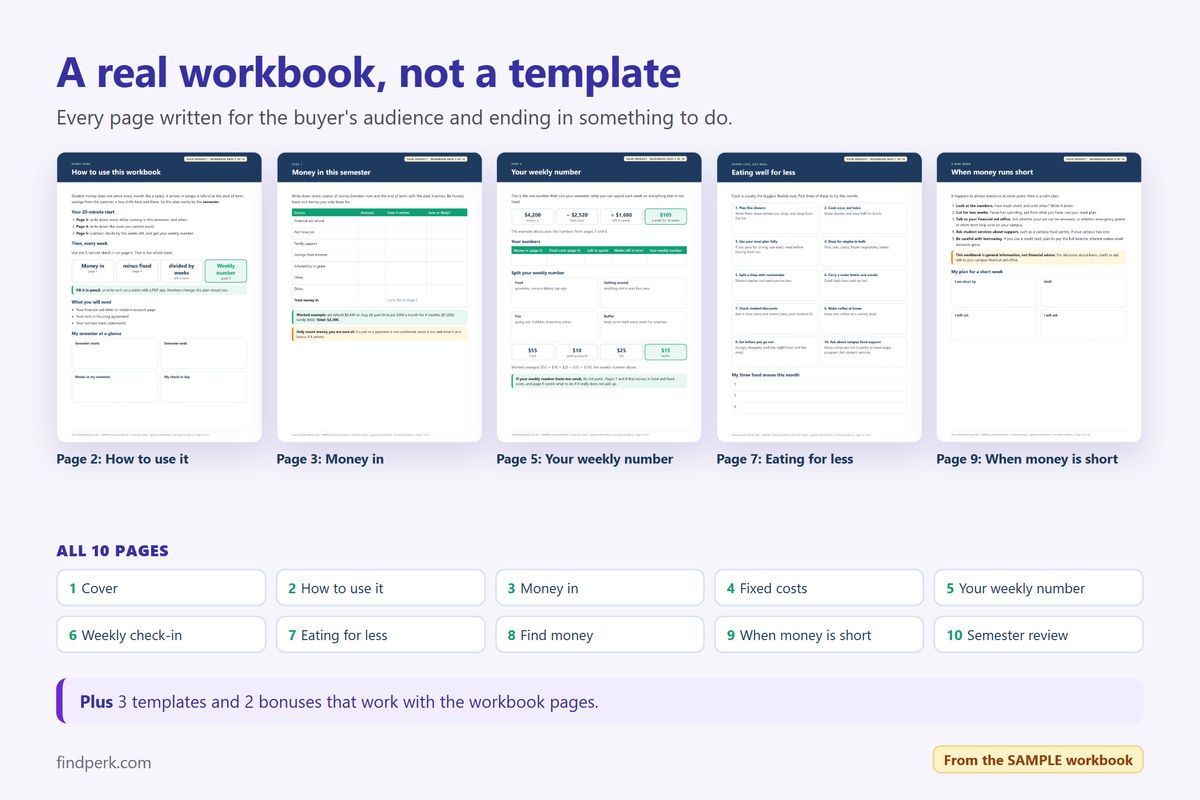
Task: Open the 'Your weekly number' page thumbnail
Action: tap(599, 297)
